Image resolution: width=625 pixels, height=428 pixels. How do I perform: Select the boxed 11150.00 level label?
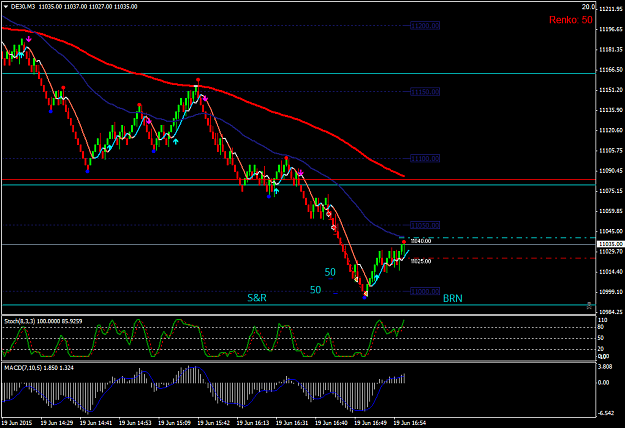pyautogui.click(x=425, y=92)
